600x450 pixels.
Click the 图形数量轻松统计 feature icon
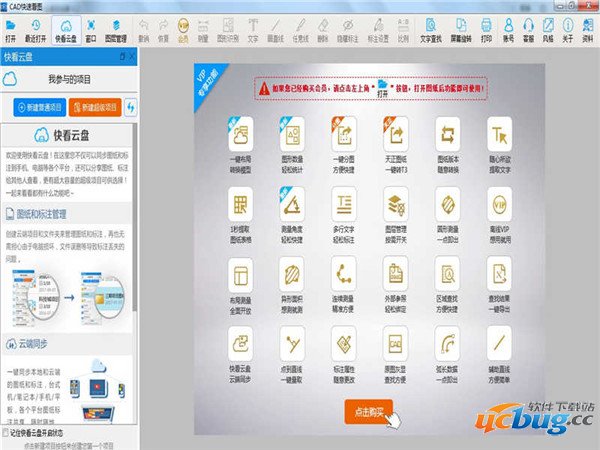tap(292, 134)
